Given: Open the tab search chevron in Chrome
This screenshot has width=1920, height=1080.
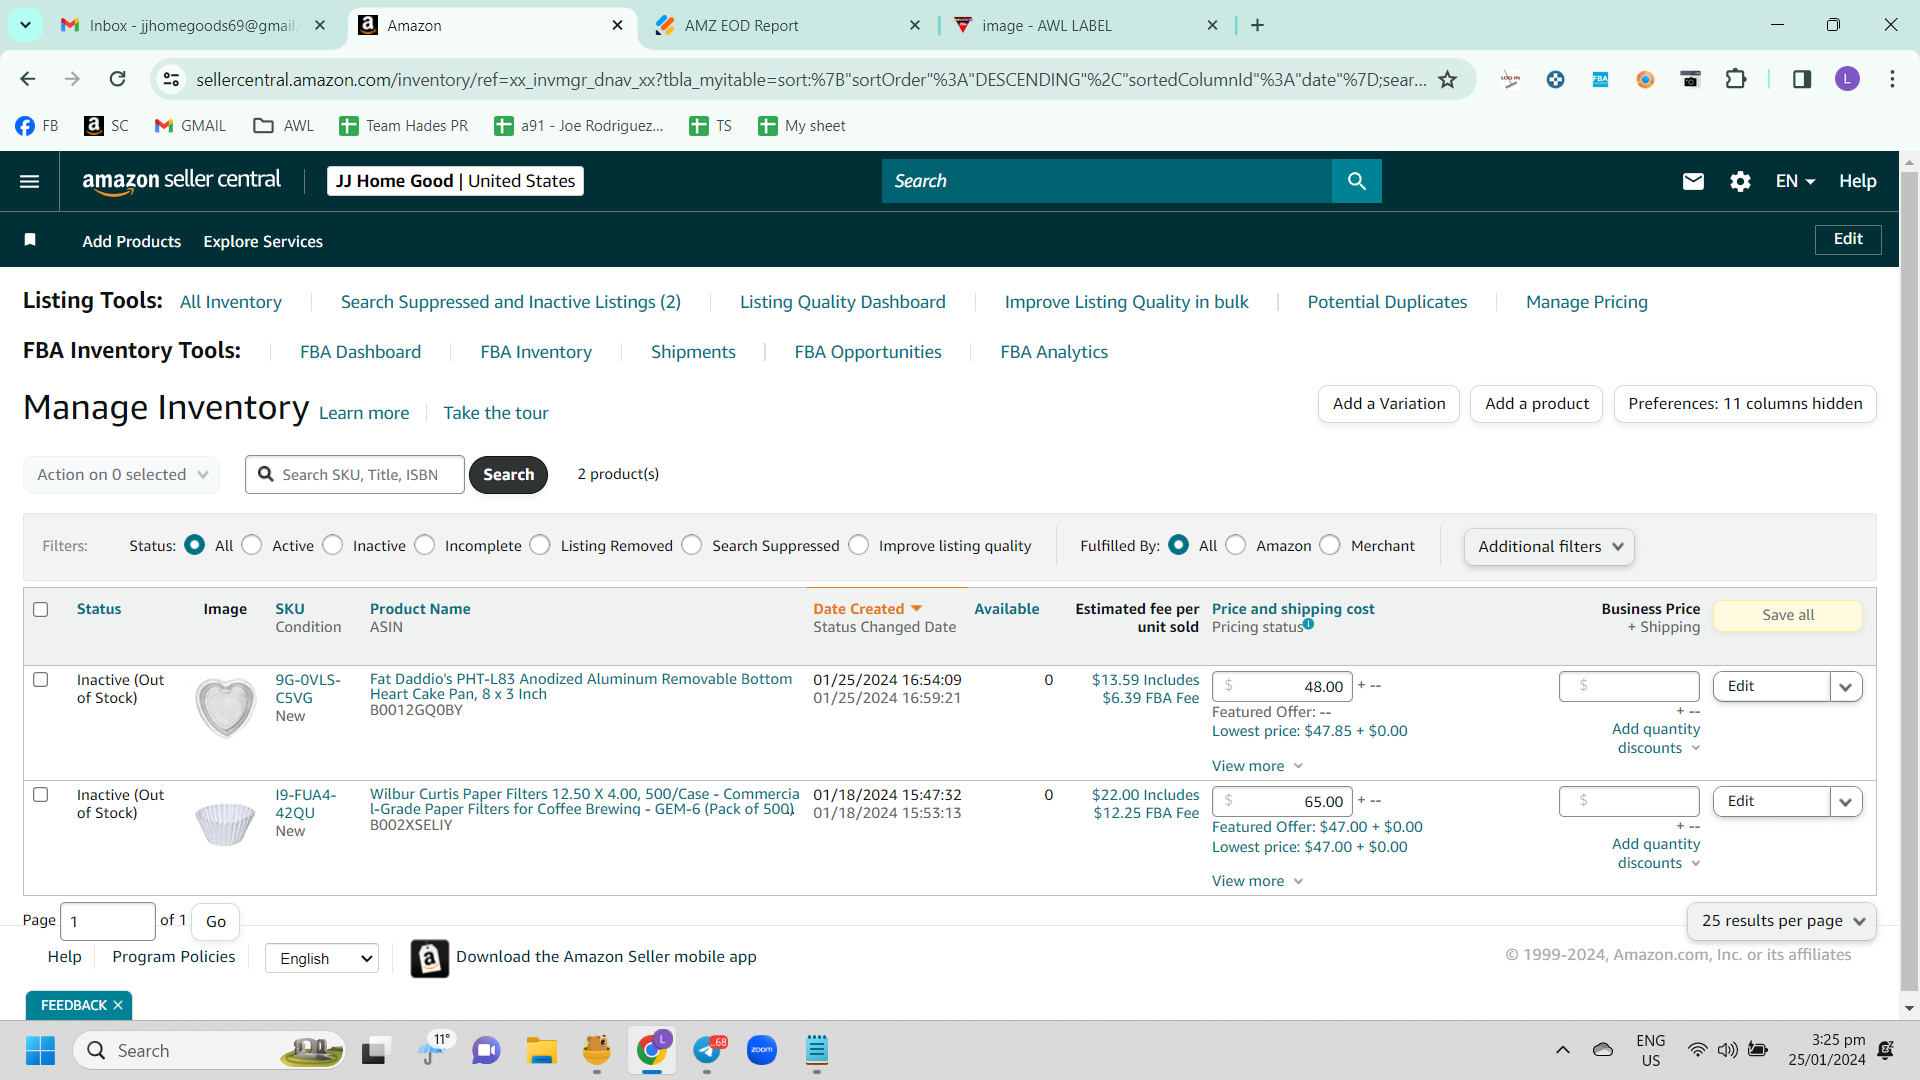Looking at the screenshot, I should (25, 25).
